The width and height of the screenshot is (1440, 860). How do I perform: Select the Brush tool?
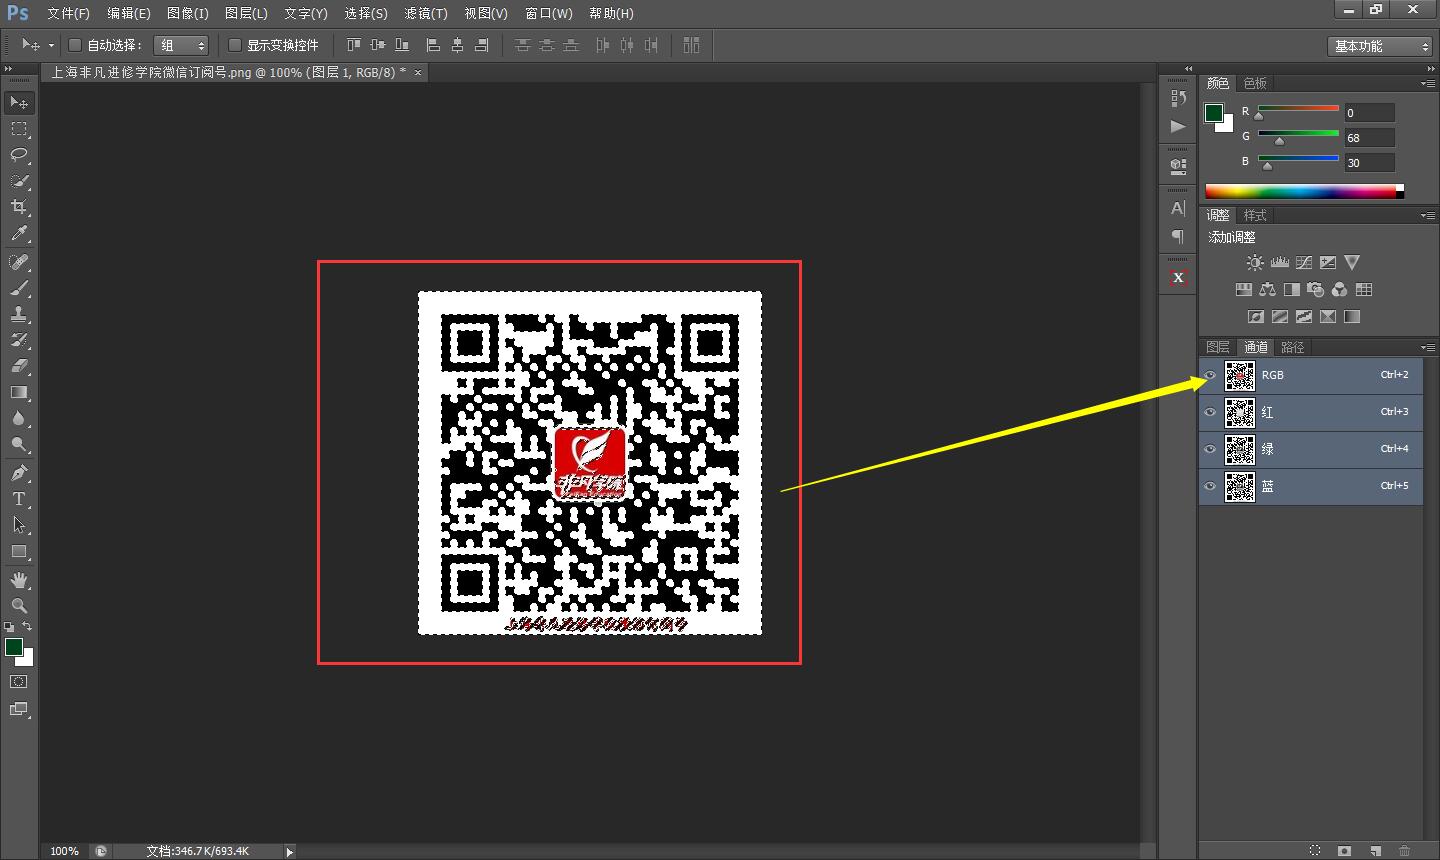[19, 288]
